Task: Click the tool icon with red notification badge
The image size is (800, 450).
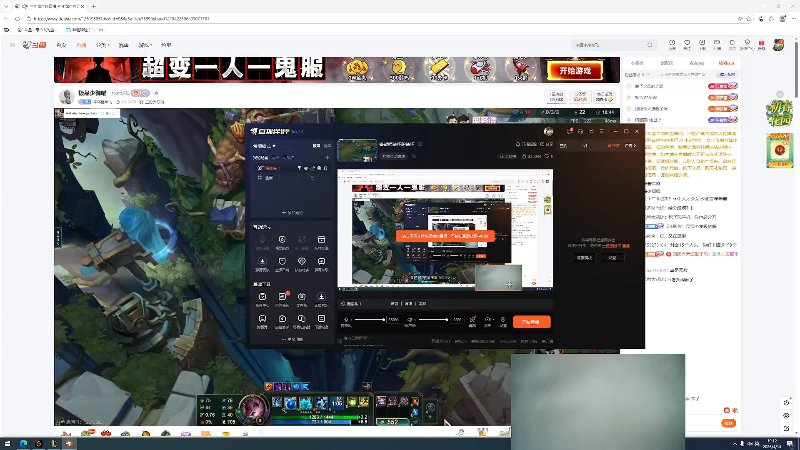Action: click(282, 296)
